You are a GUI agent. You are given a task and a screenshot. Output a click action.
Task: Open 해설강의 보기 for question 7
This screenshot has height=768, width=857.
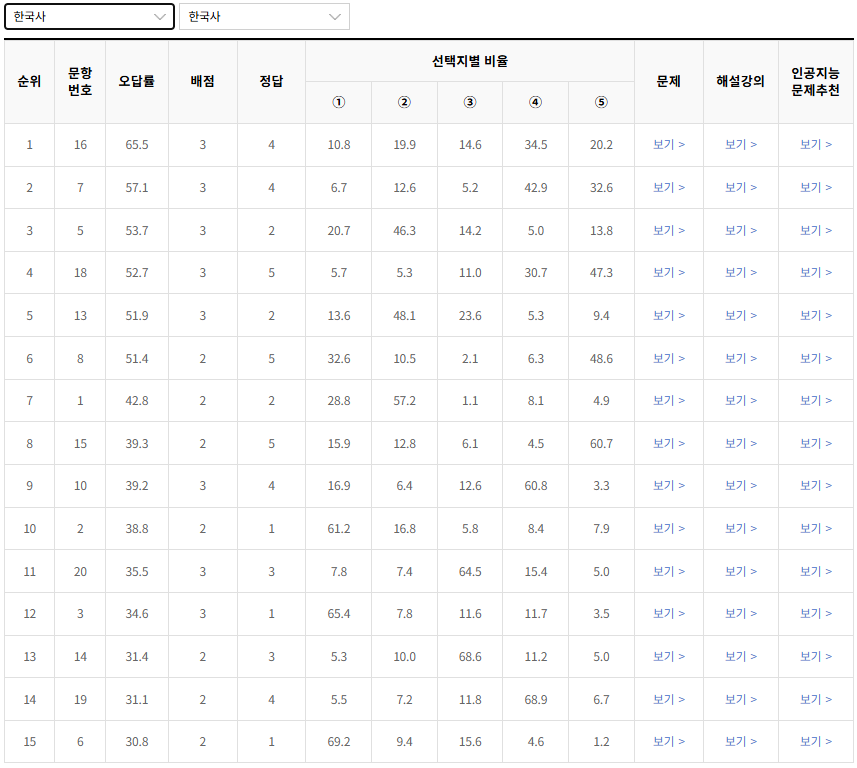tap(739, 187)
